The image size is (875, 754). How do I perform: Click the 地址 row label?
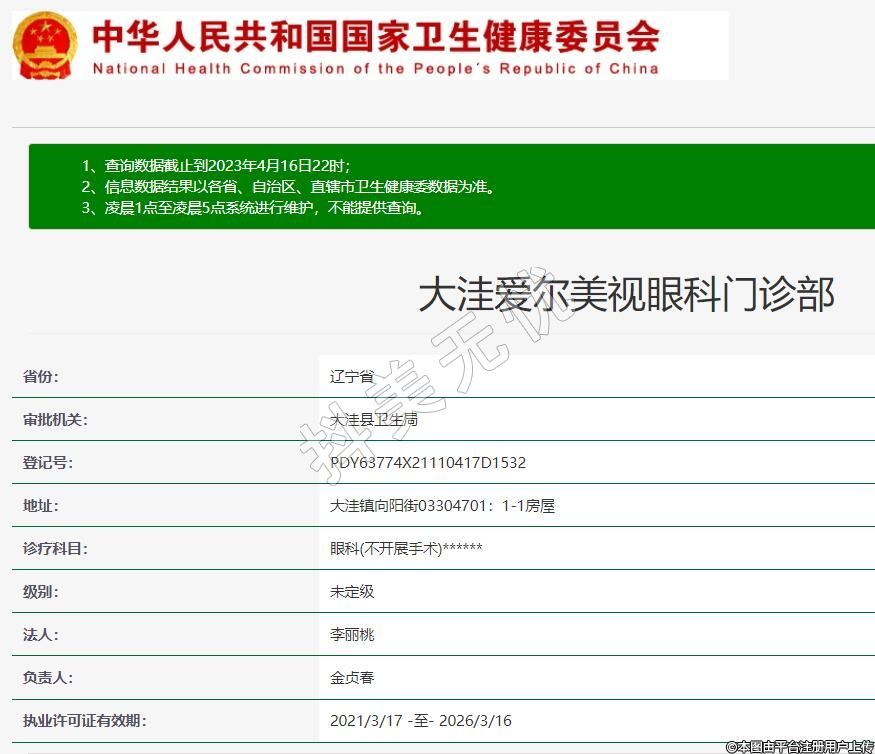point(41,506)
